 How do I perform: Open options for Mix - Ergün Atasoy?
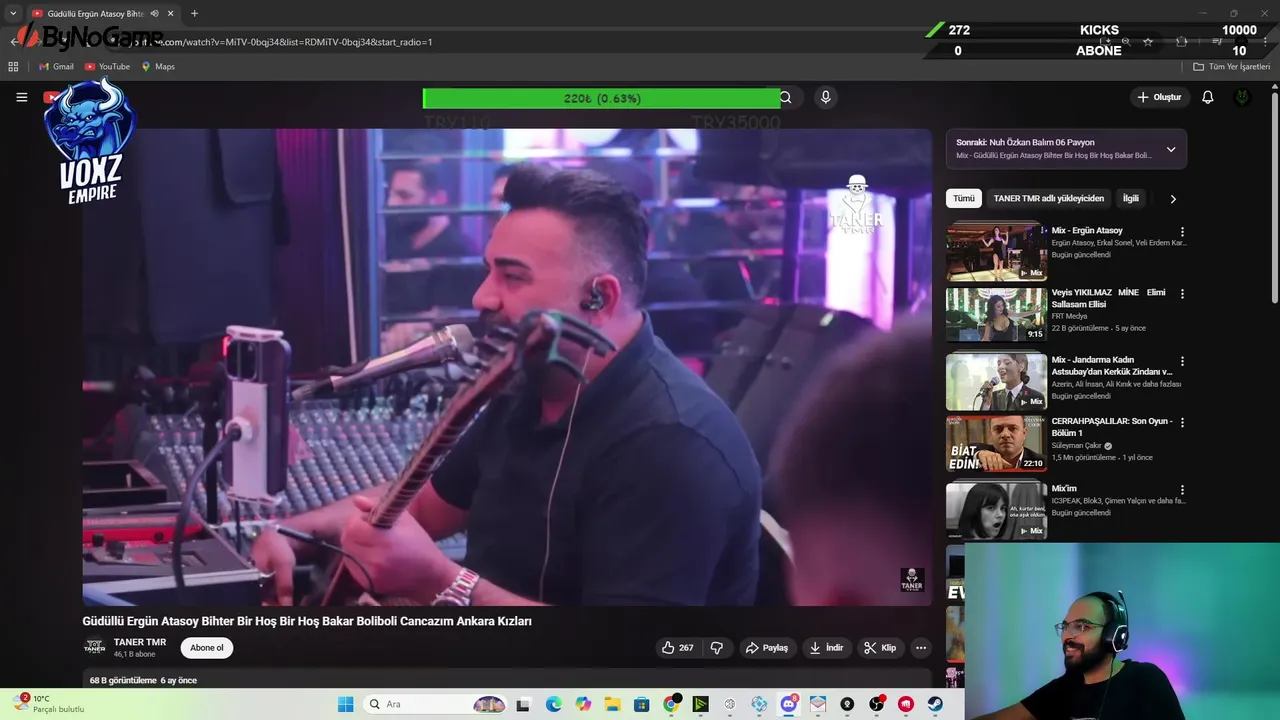click(x=1182, y=231)
